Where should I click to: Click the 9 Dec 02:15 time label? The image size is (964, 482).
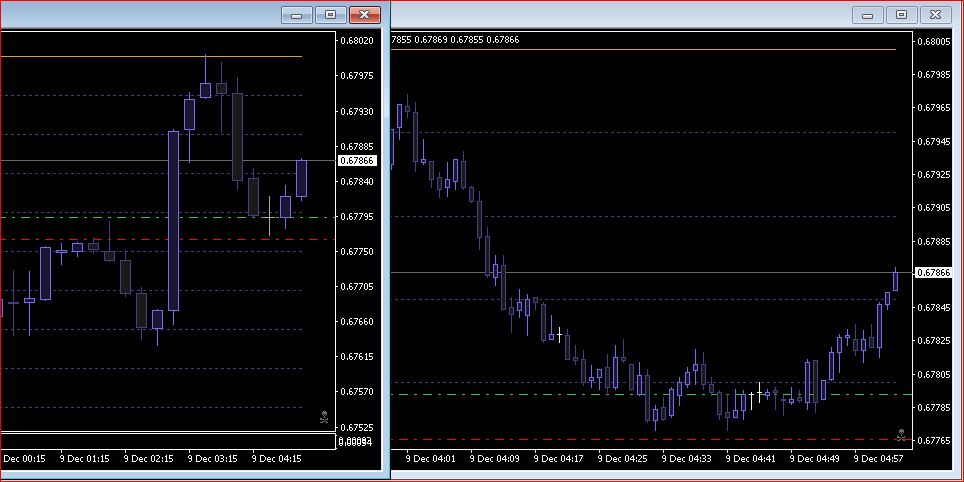coord(148,459)
